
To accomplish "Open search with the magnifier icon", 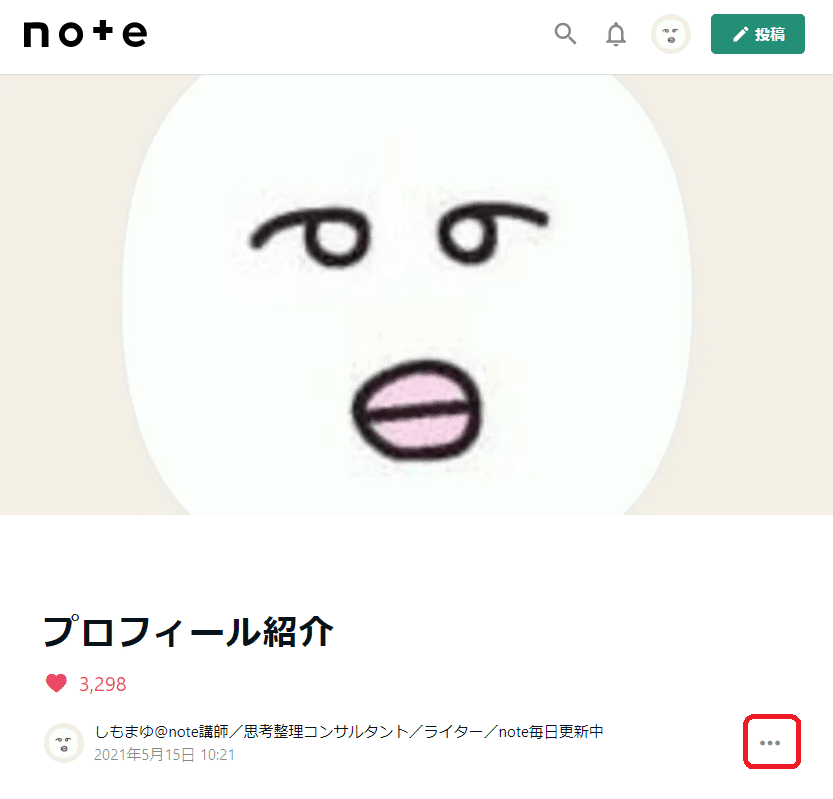I will coord(565,34).
